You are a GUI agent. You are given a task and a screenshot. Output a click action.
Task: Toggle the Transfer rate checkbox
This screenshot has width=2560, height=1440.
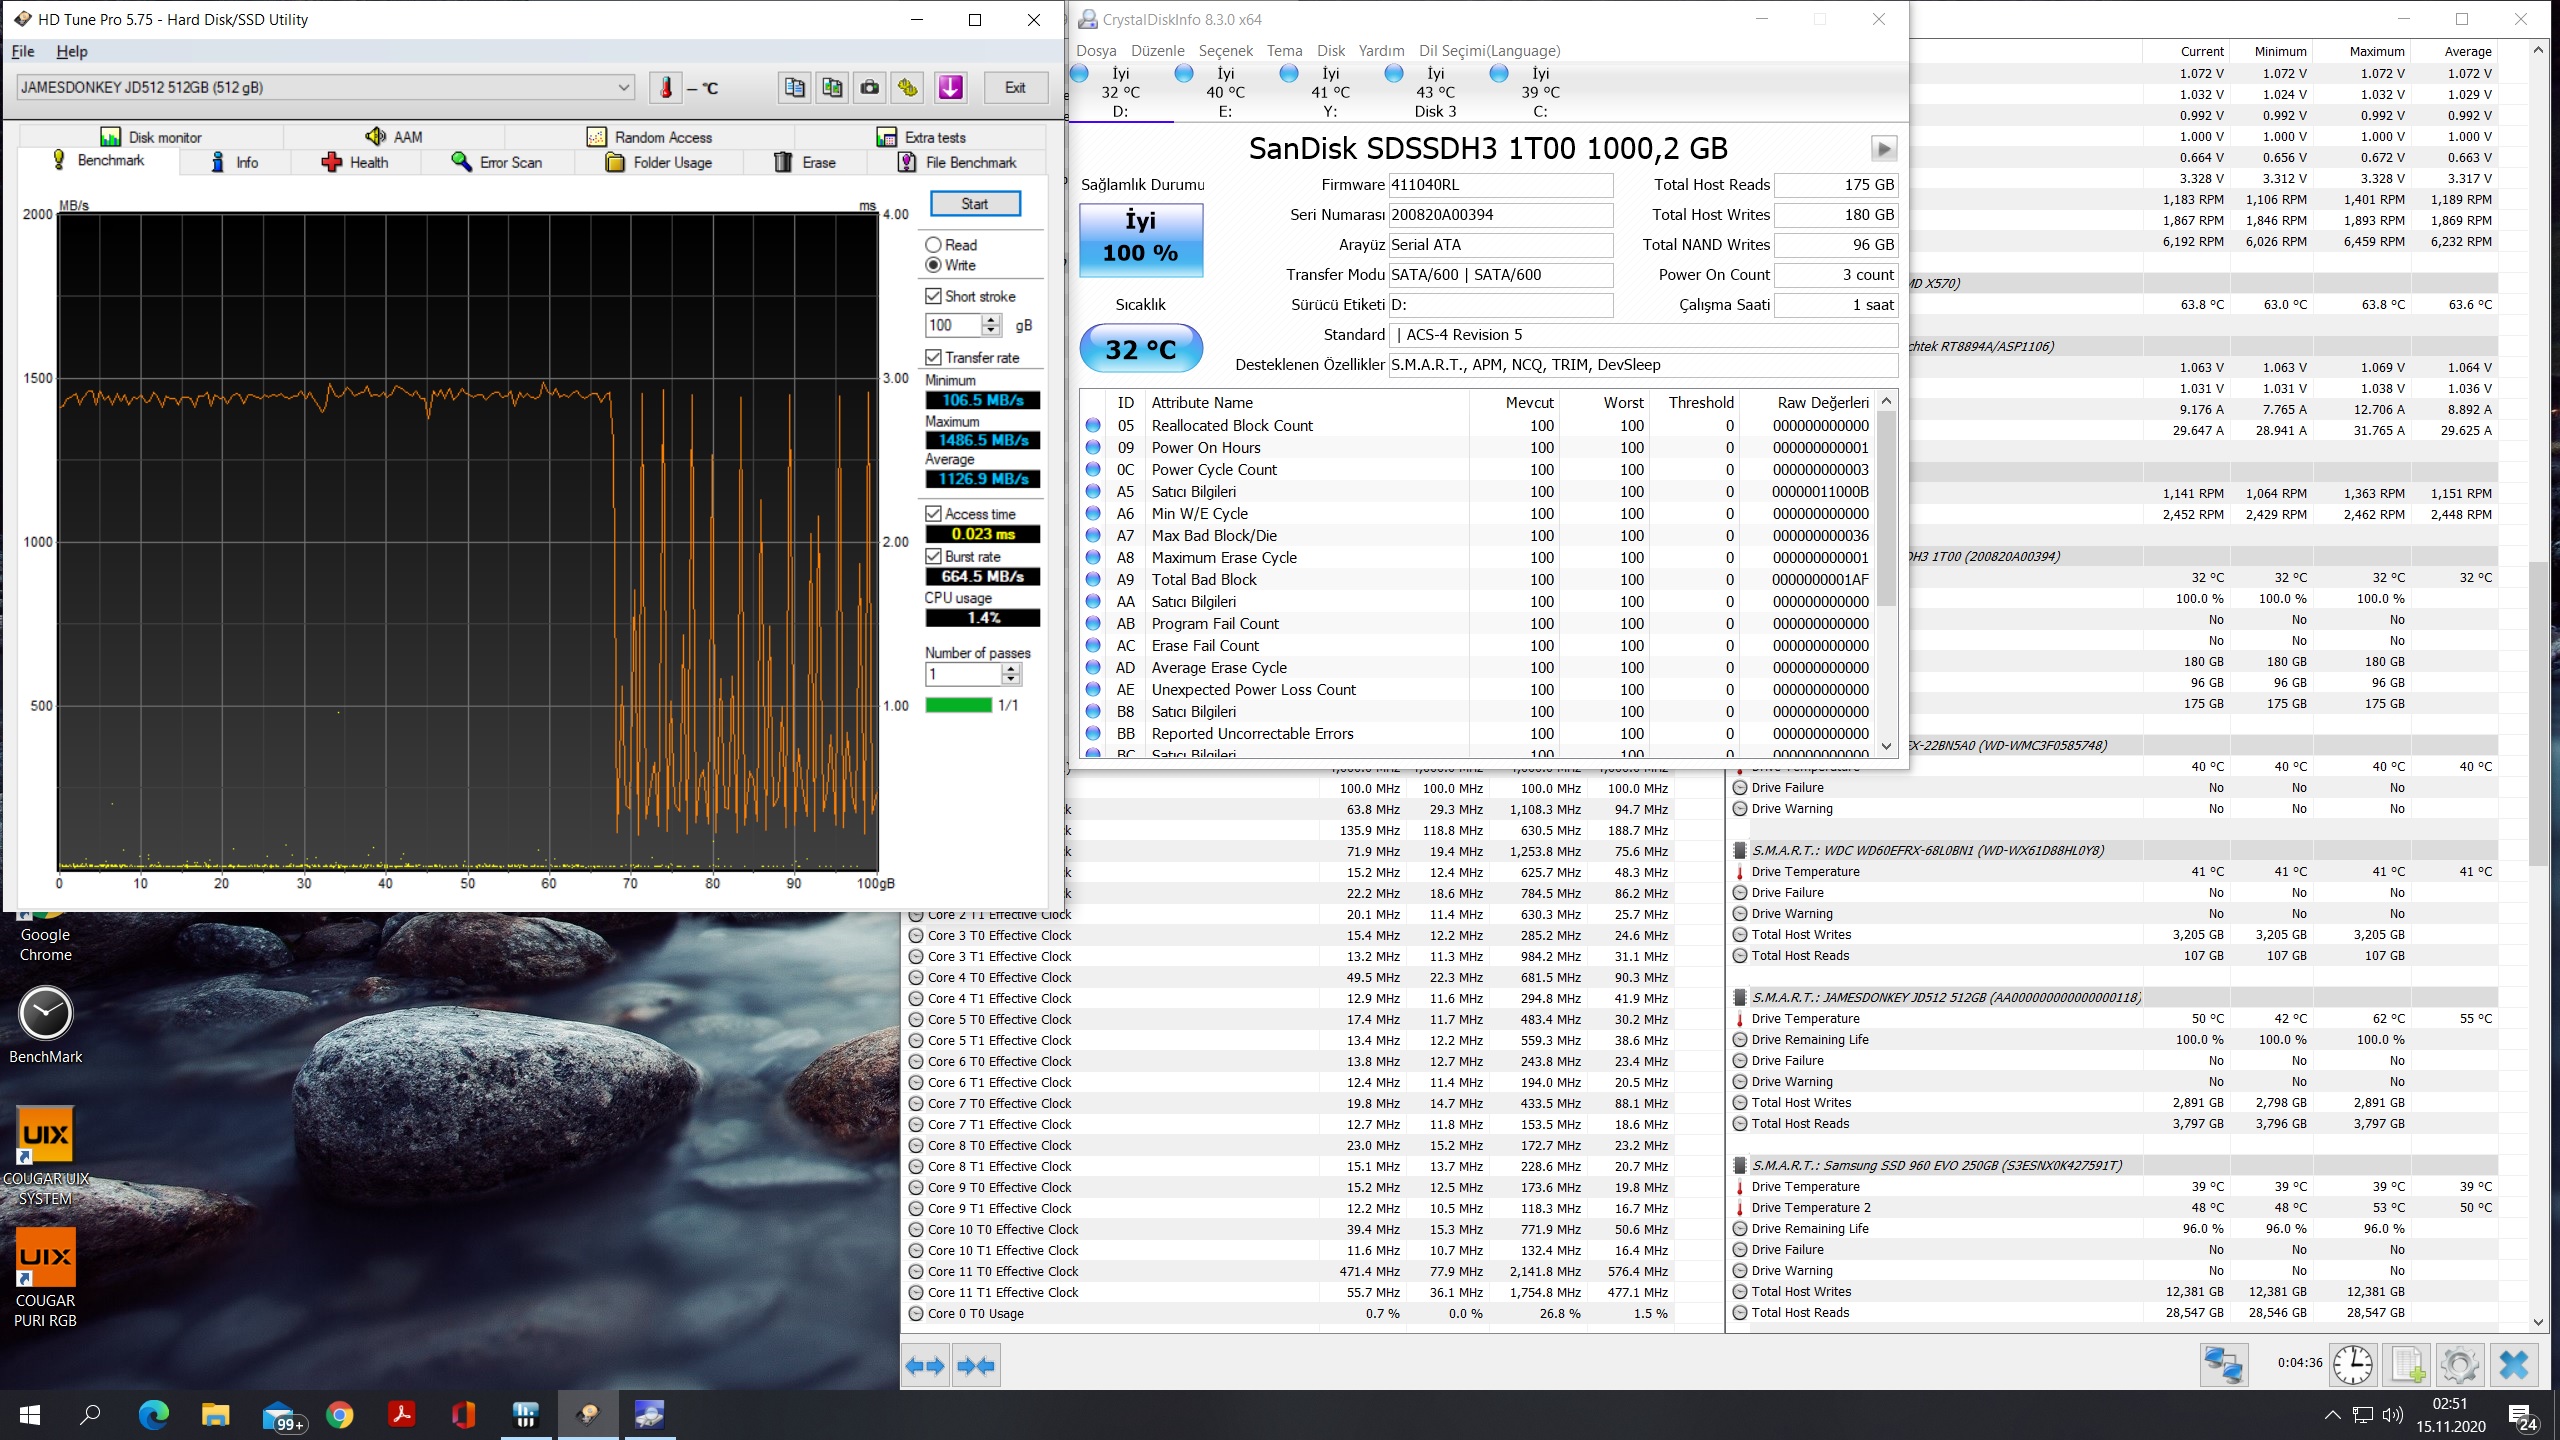(933, 357)
